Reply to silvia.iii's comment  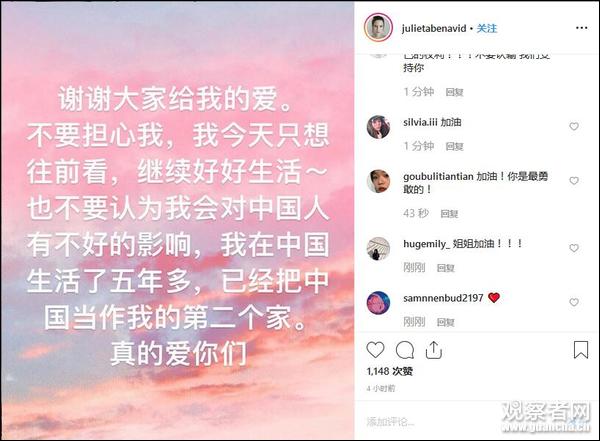(455, 147)
